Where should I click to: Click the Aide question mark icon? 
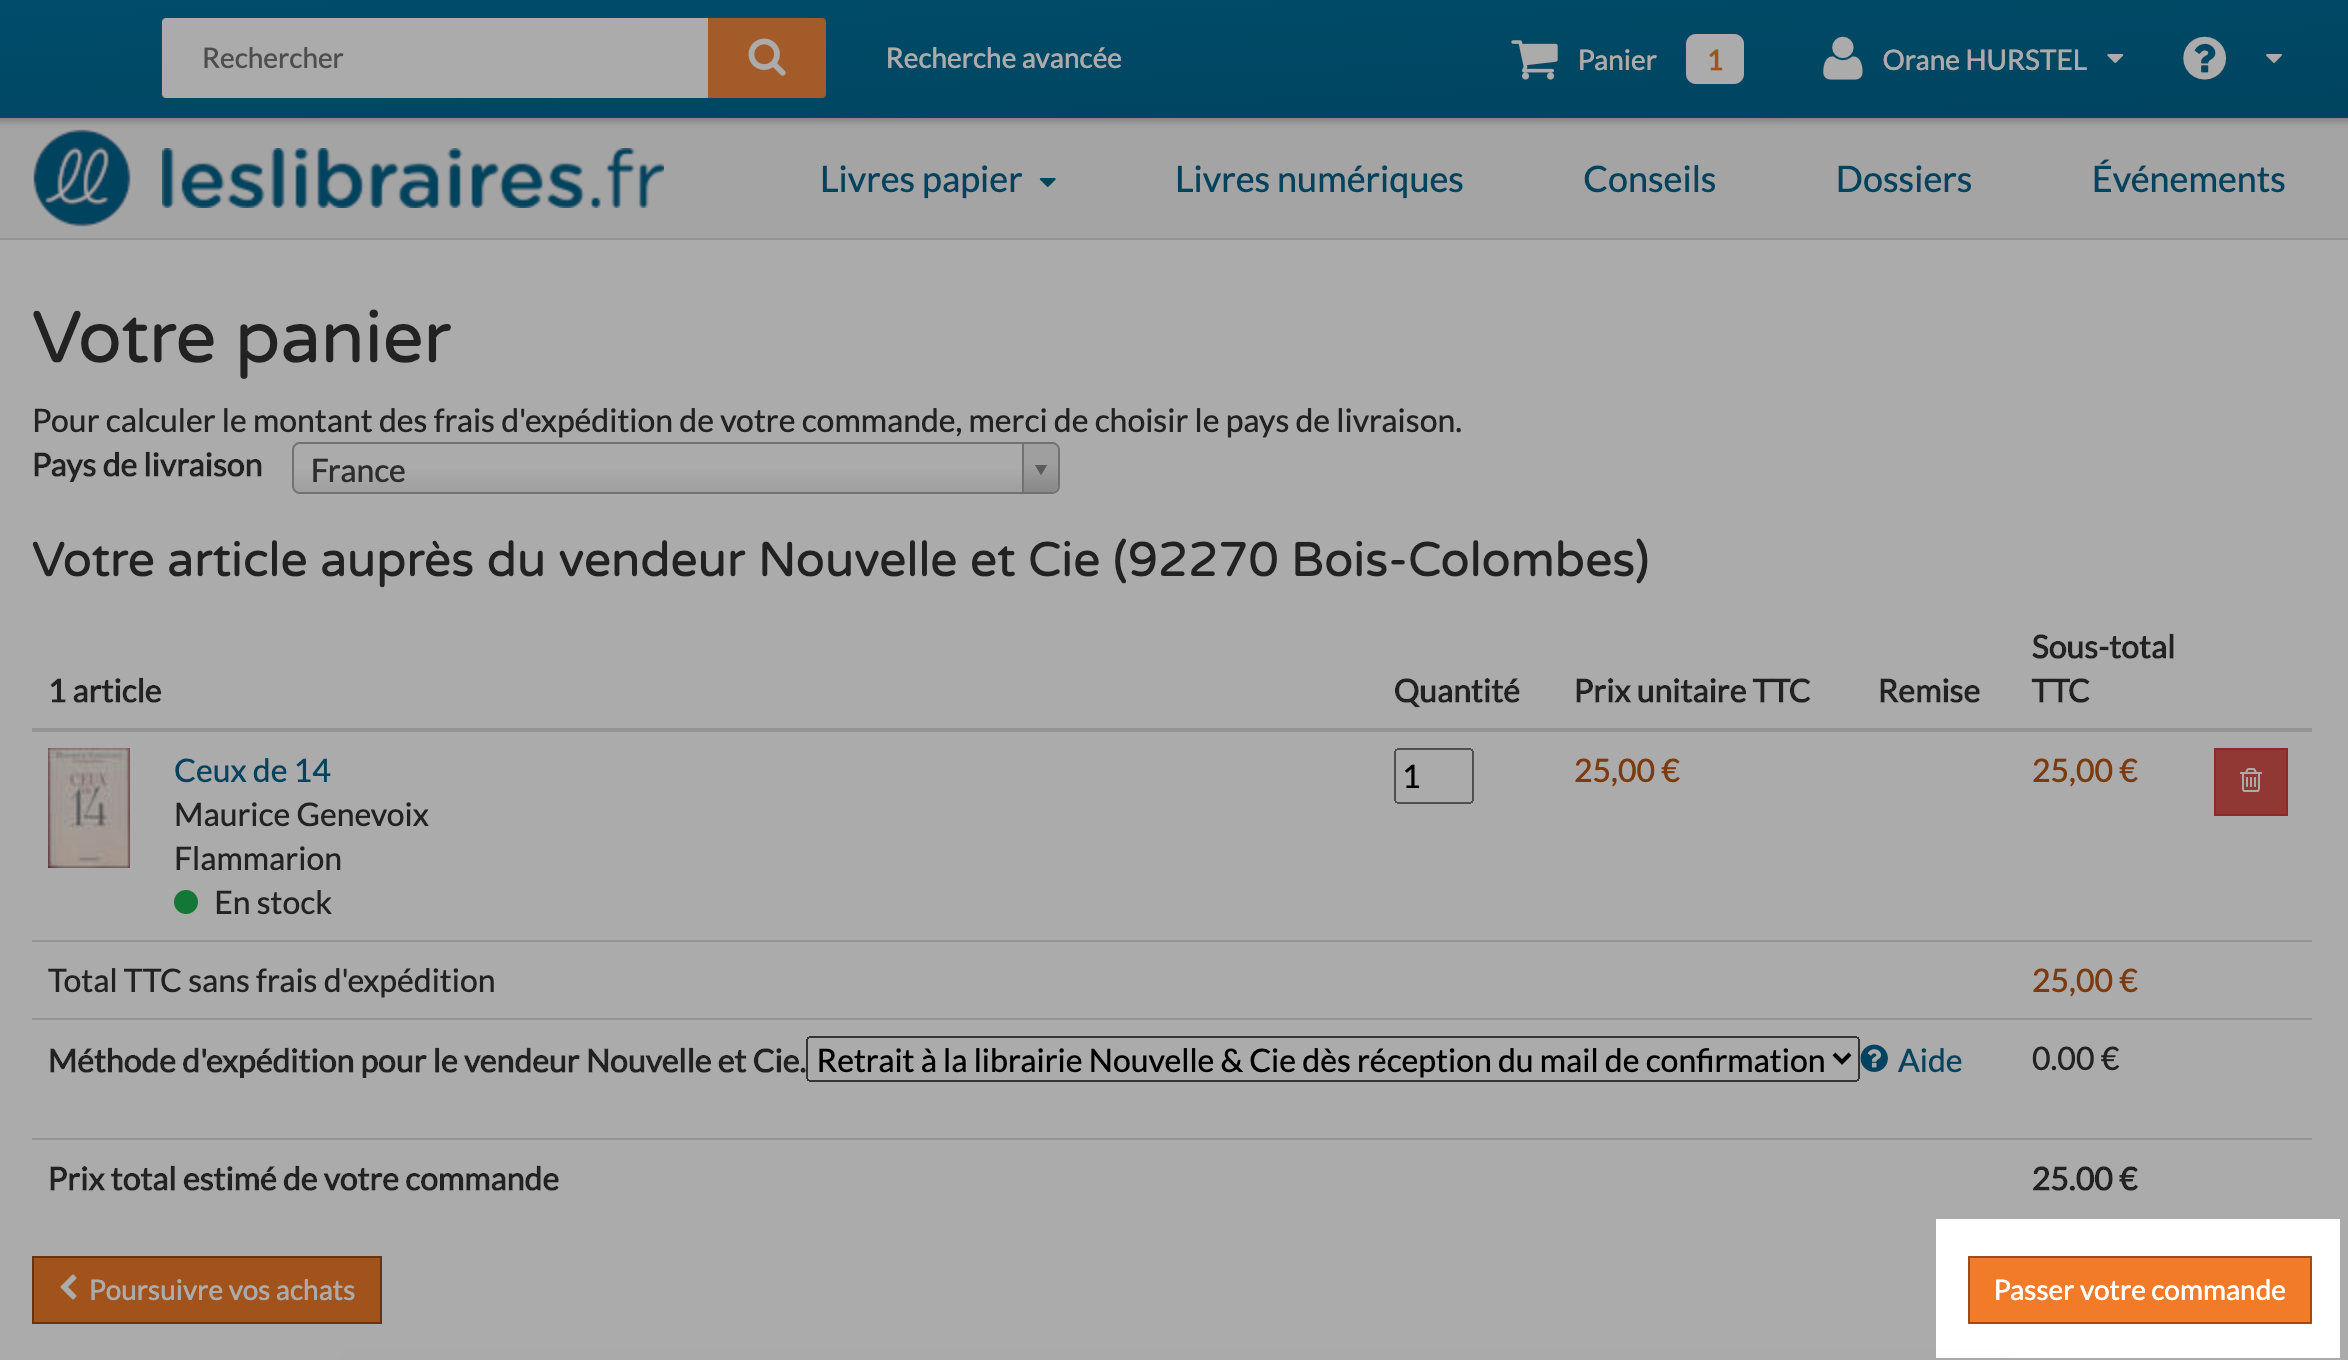[x=1875, y=1059]
